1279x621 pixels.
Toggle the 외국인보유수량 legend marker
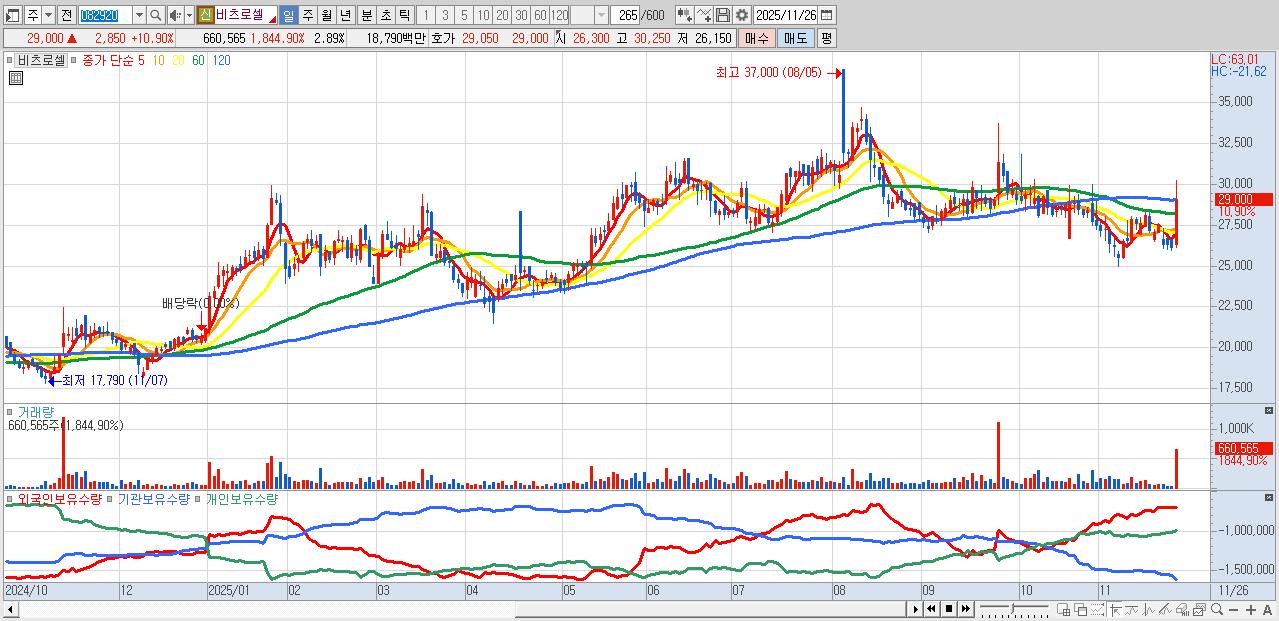(8, 498)
